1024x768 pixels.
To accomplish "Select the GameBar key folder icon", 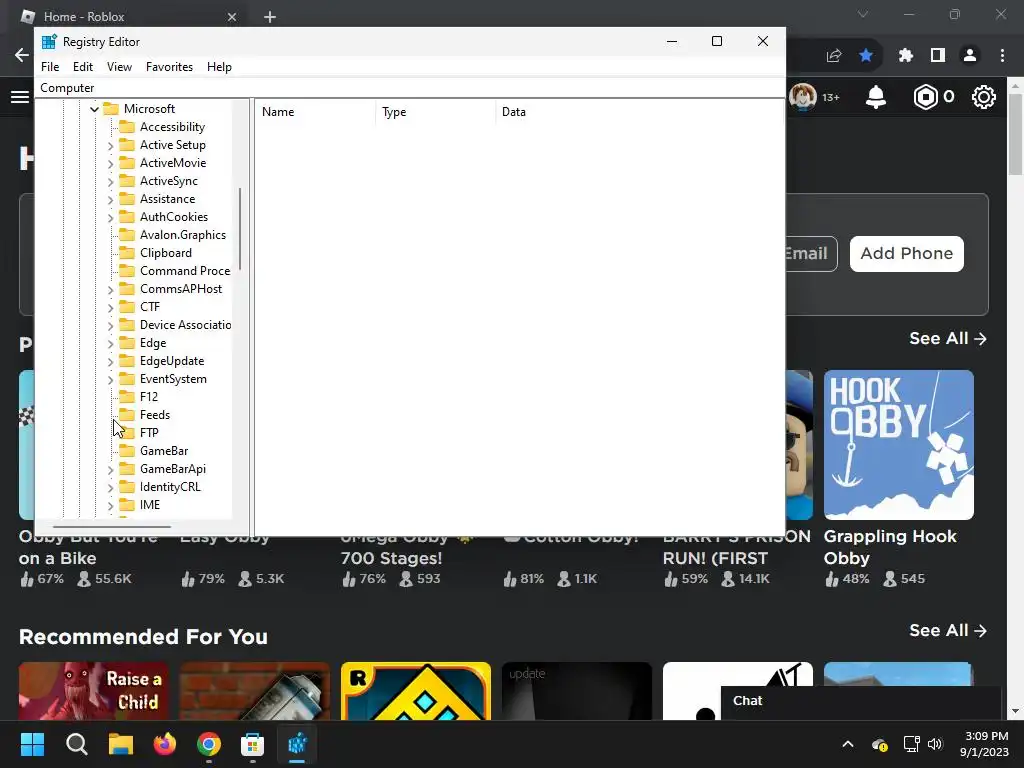I will pyautogui.click(x=127, y=451).
